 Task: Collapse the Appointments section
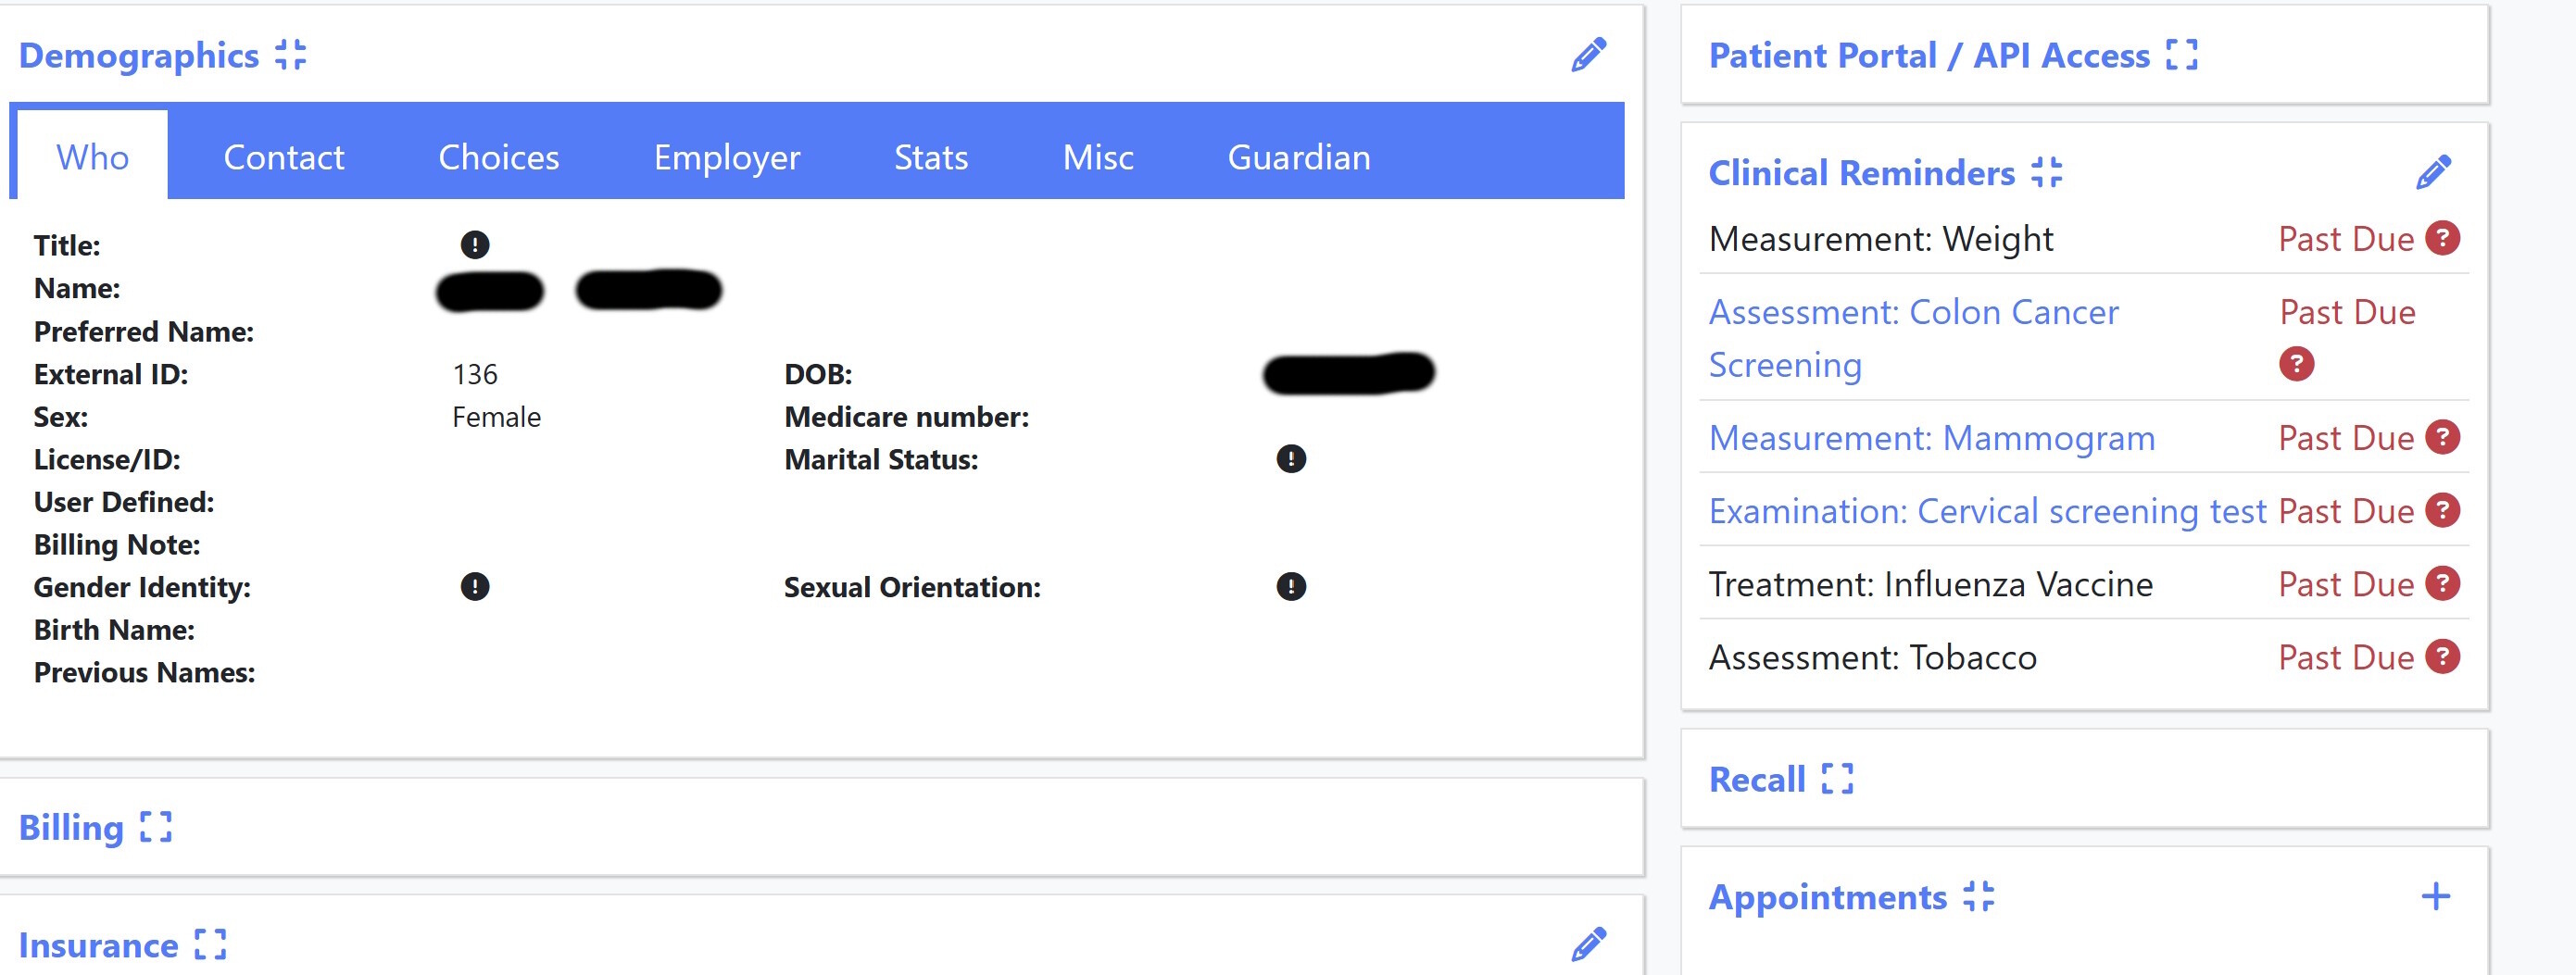(x=1978, y=896)
